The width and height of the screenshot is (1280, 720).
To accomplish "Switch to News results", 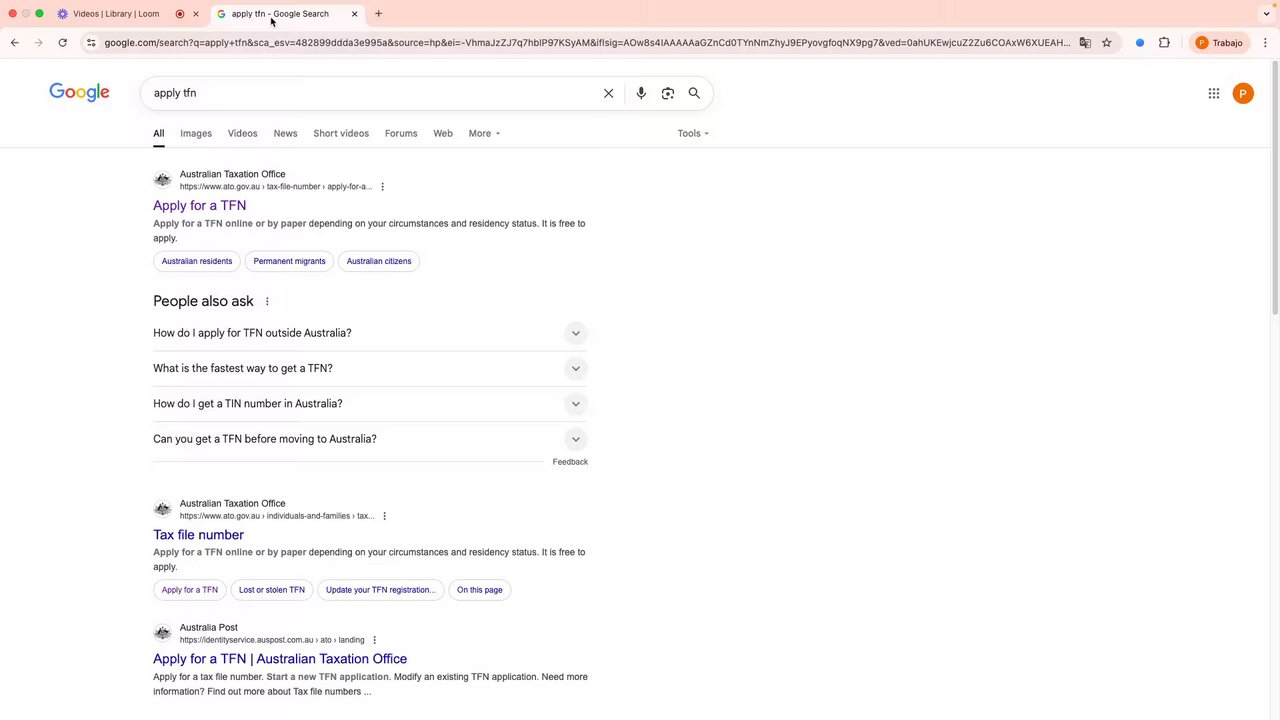I will pos(285,133).
